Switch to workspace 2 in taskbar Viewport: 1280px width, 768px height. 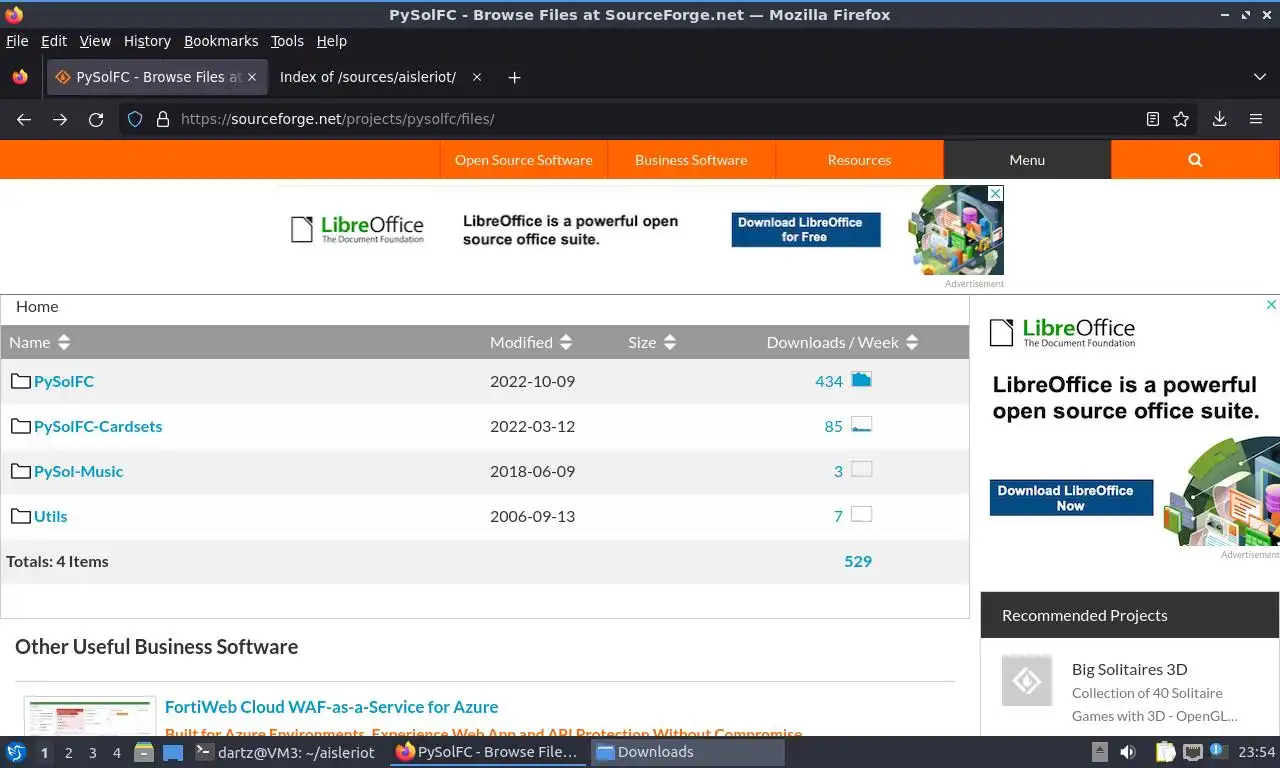(69, 752)
